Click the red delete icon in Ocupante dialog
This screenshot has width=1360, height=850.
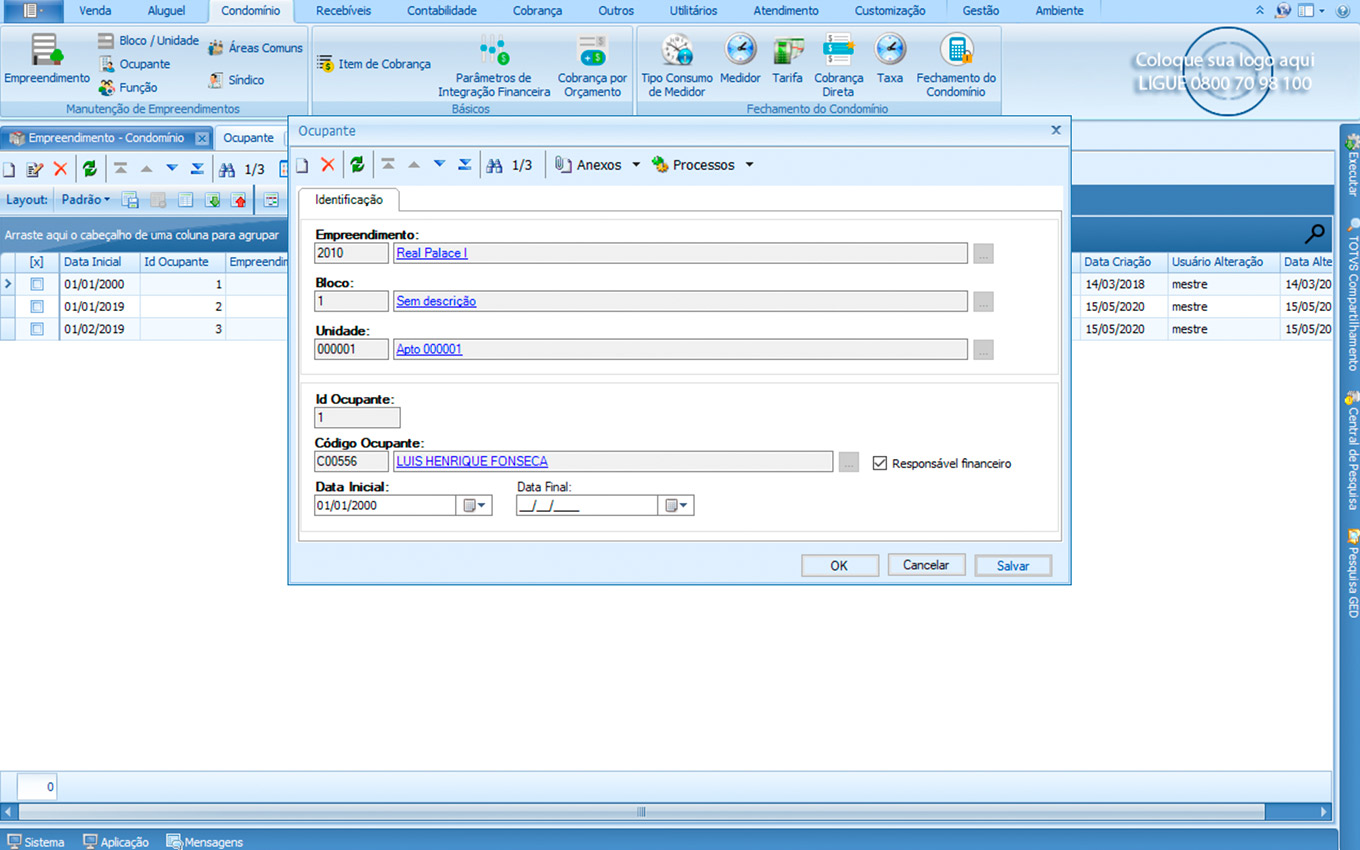tap(327, 165)
